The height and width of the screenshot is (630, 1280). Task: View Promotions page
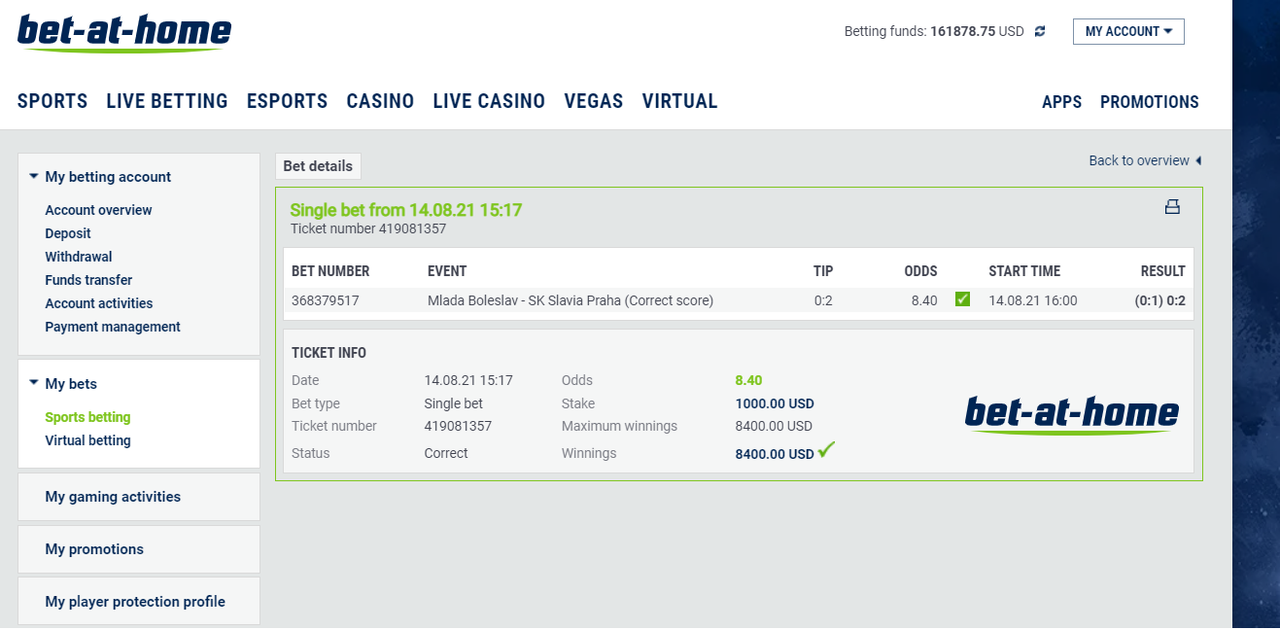[1150, 102]
